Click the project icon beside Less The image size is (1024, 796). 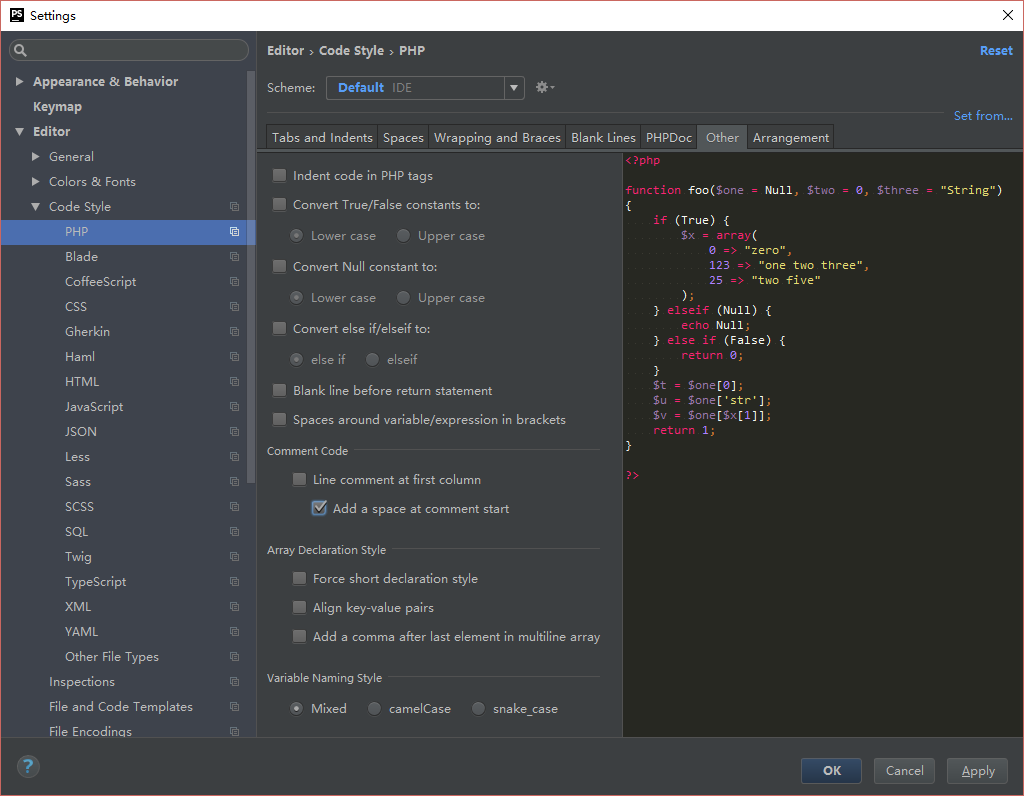[234, 456]
